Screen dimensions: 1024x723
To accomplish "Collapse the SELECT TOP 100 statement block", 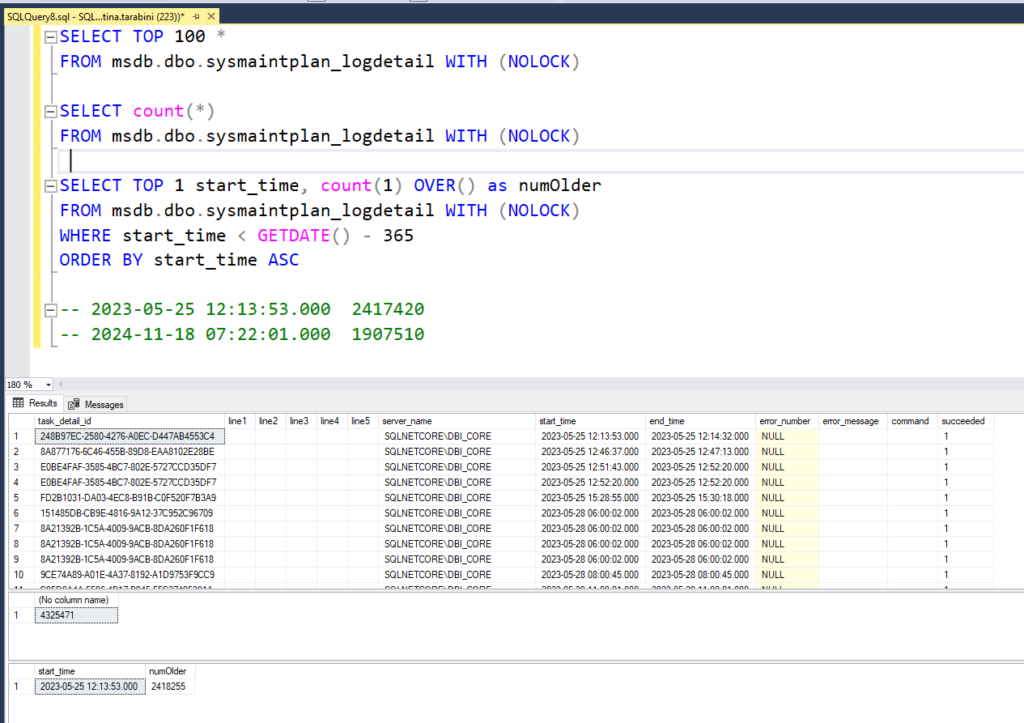I will (51, 37).
